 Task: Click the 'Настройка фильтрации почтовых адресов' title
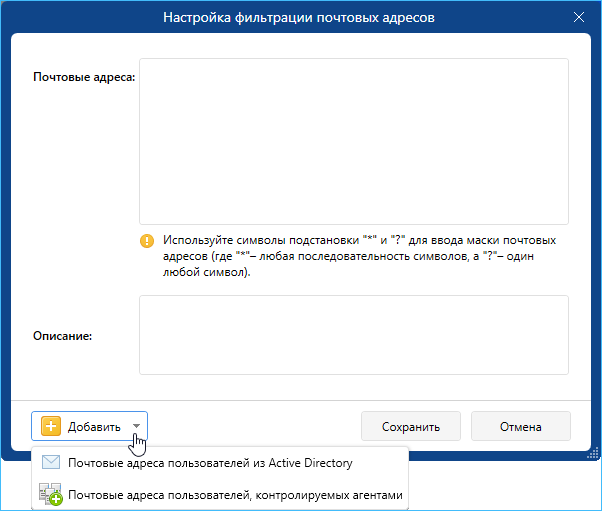(301, 17)
